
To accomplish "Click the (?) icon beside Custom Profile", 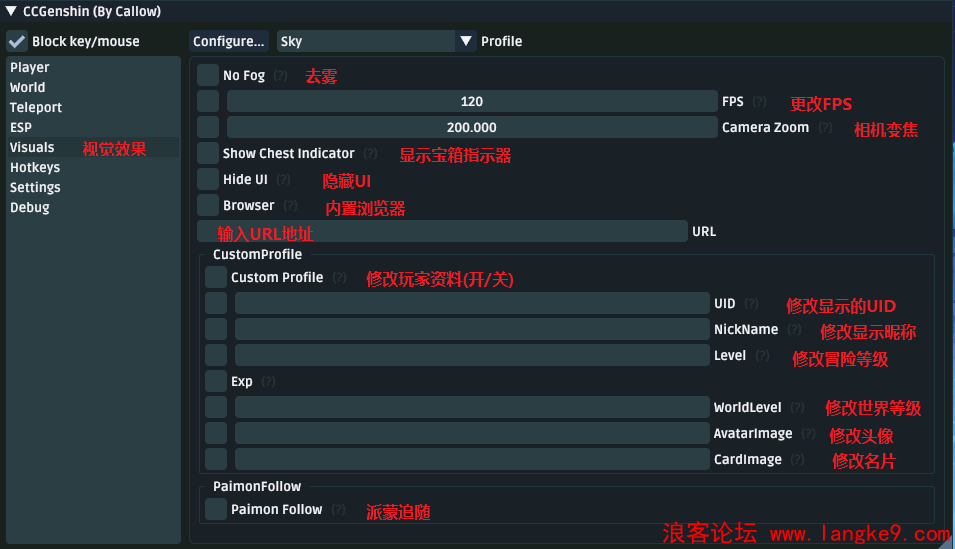I will pos(339,278).
